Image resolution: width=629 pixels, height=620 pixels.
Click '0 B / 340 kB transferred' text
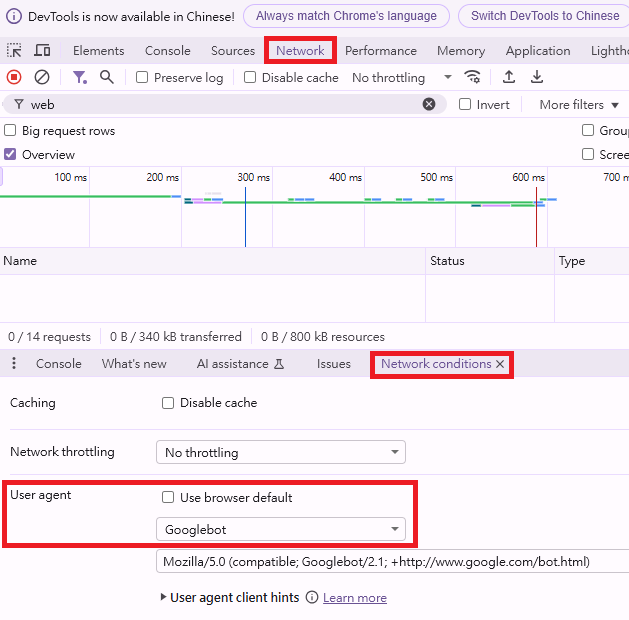point(176,336)
